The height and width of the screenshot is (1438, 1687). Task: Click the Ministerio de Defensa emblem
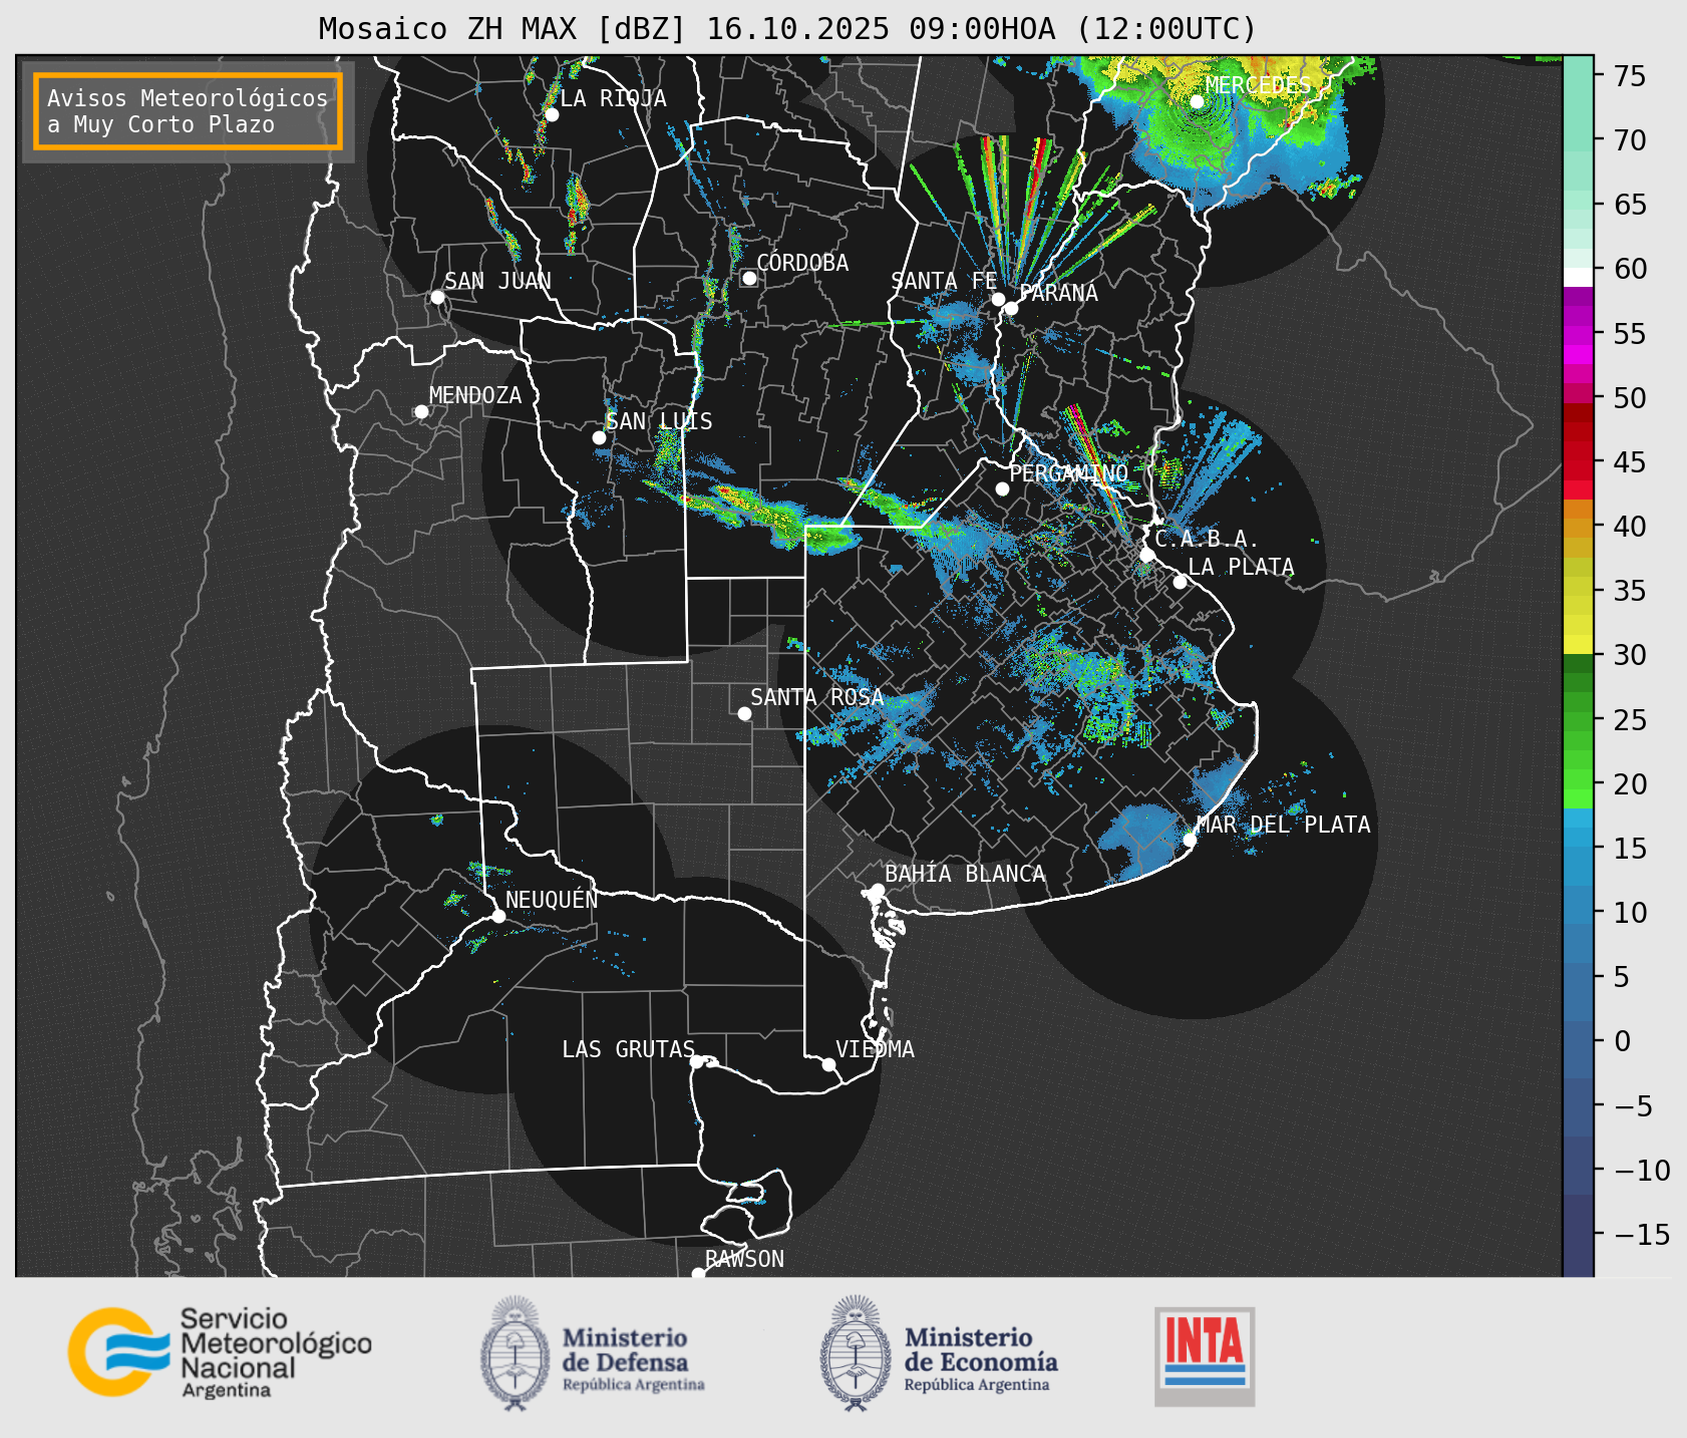tap(515, 1353)
